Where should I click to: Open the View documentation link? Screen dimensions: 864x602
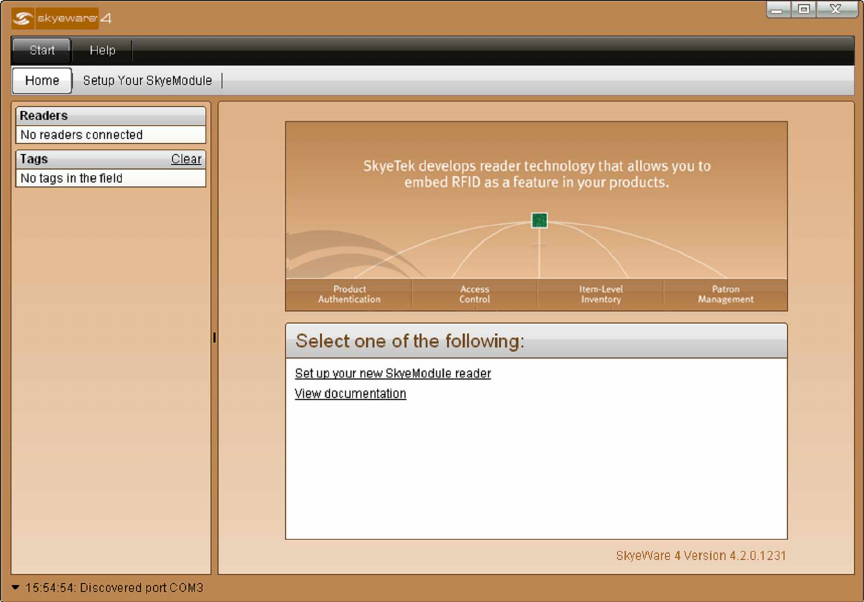[350, 394]
